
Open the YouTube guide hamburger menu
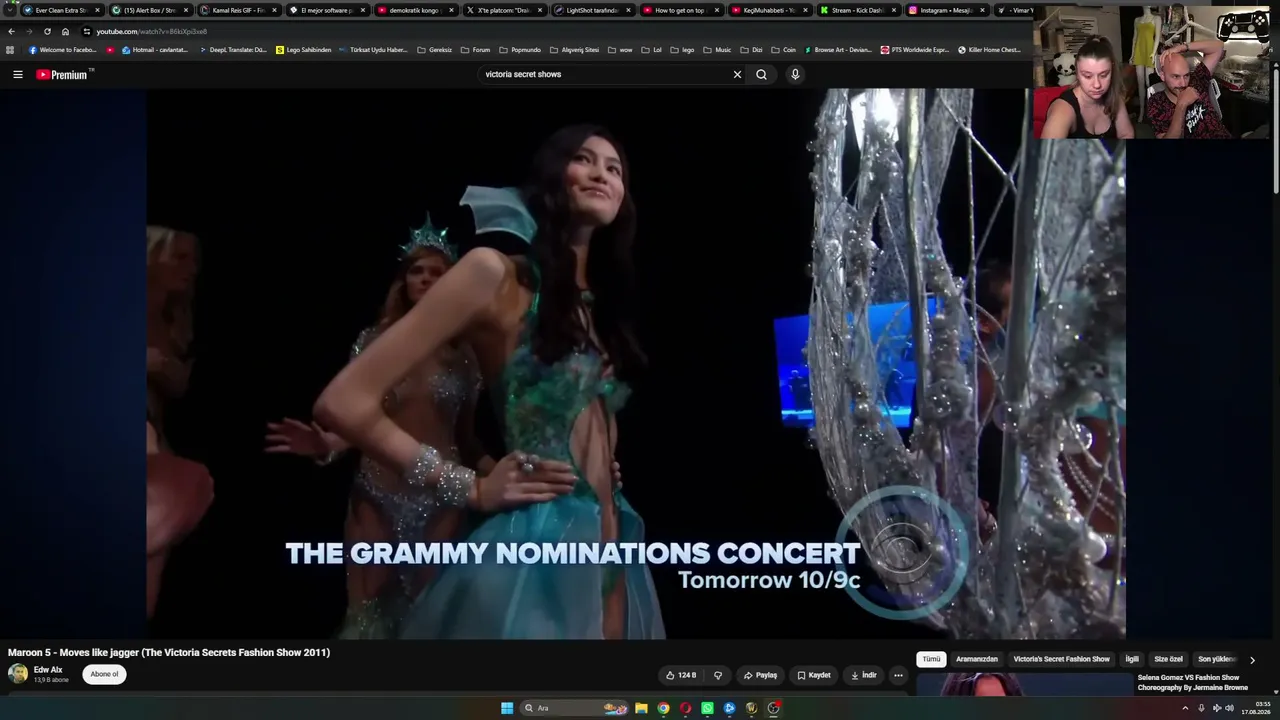[x=17, y=74]
